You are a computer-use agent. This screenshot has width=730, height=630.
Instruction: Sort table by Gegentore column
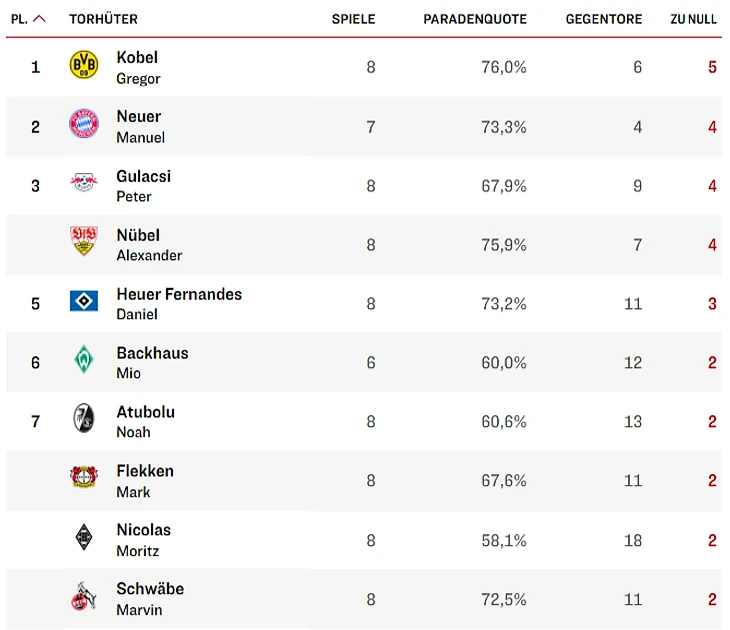pyautogui.click(x=603, y=19)
